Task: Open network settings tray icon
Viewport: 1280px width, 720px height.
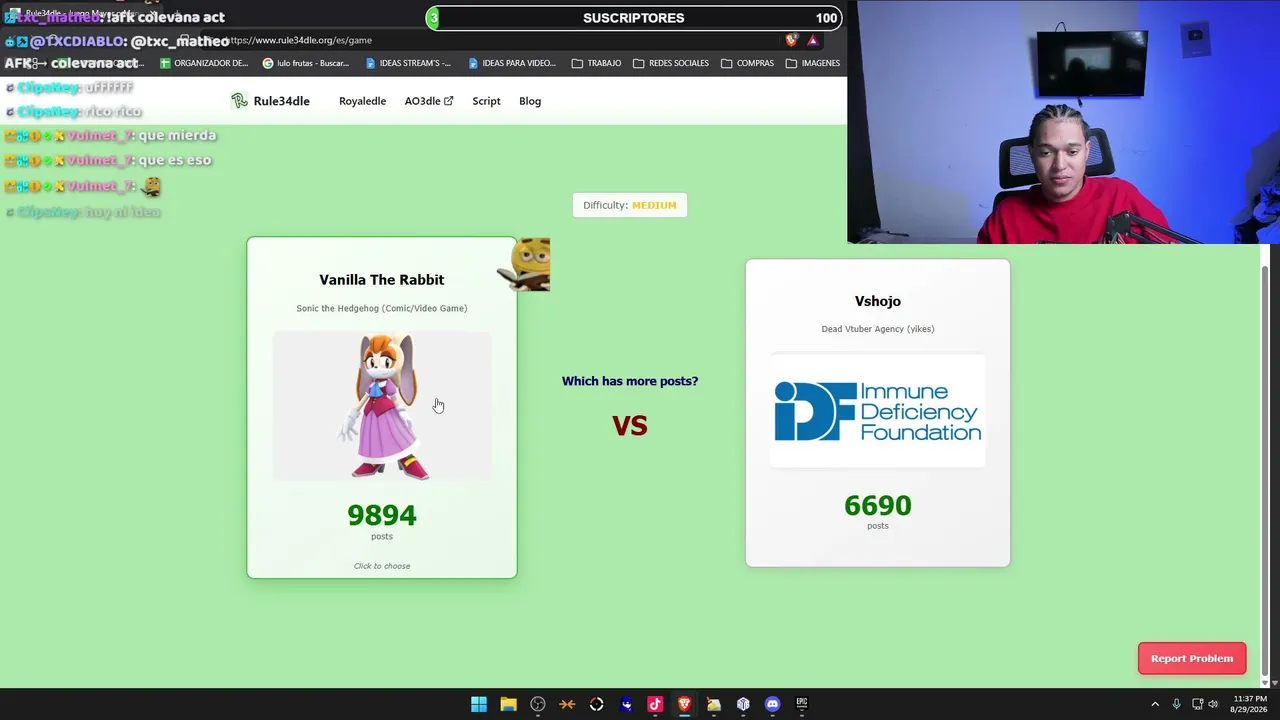Action: click(x=1198, y=704)
